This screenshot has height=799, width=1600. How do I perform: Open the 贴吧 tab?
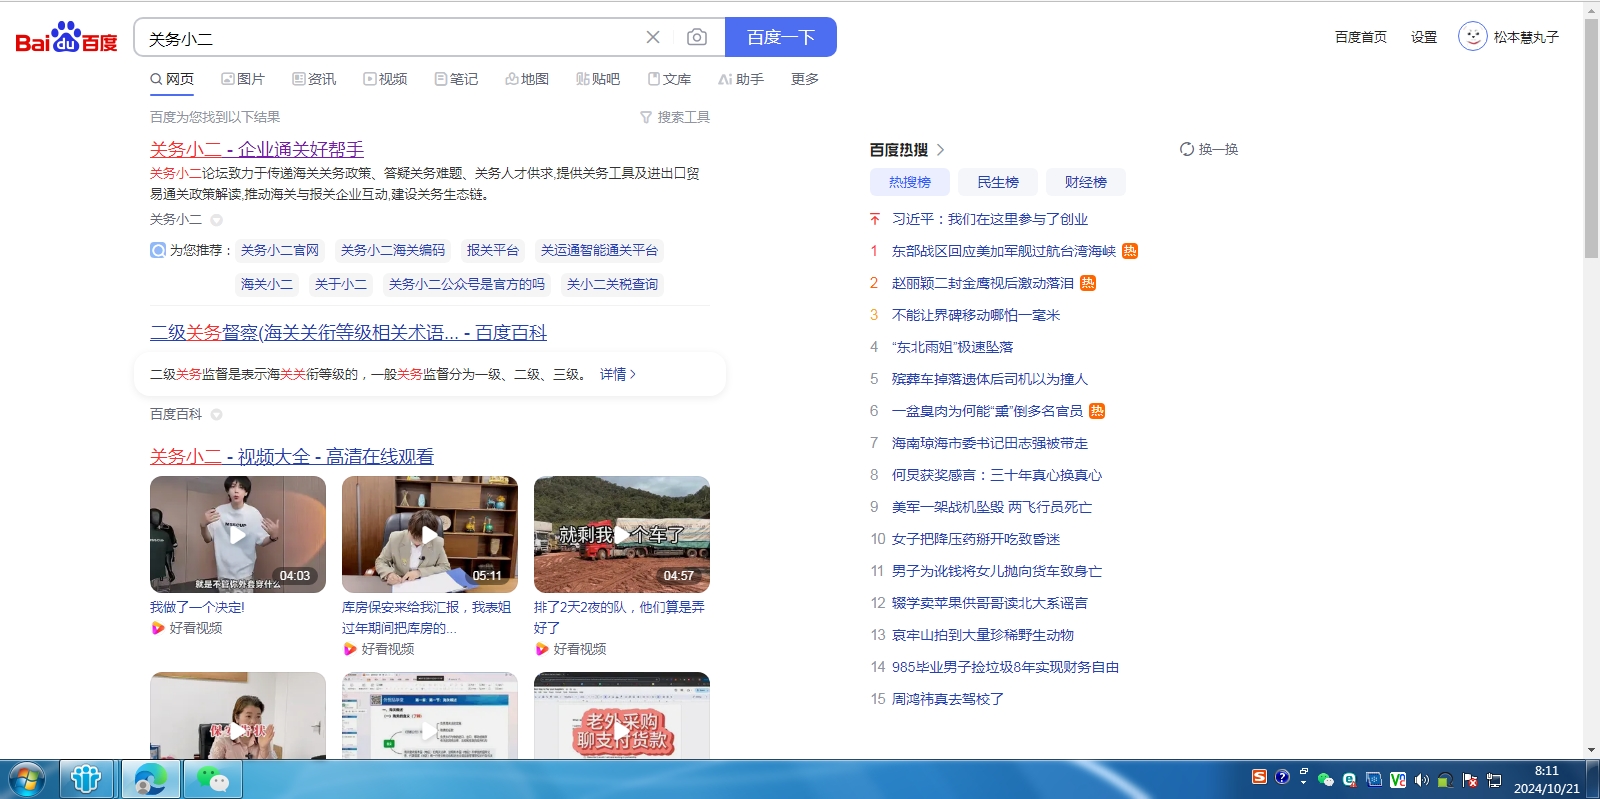[x=598, y=79]
